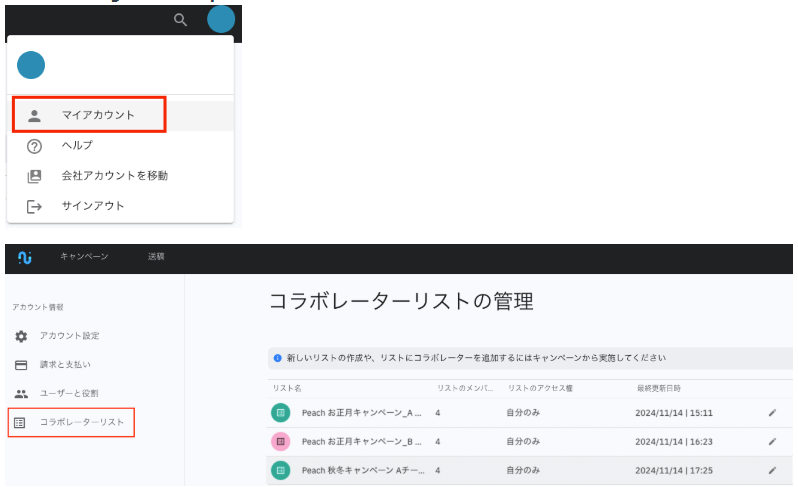Click pencil icon for Peach お正月キャンペーン_B row
This screenshot has height=487, width=798.
click(x=772, y=441)
